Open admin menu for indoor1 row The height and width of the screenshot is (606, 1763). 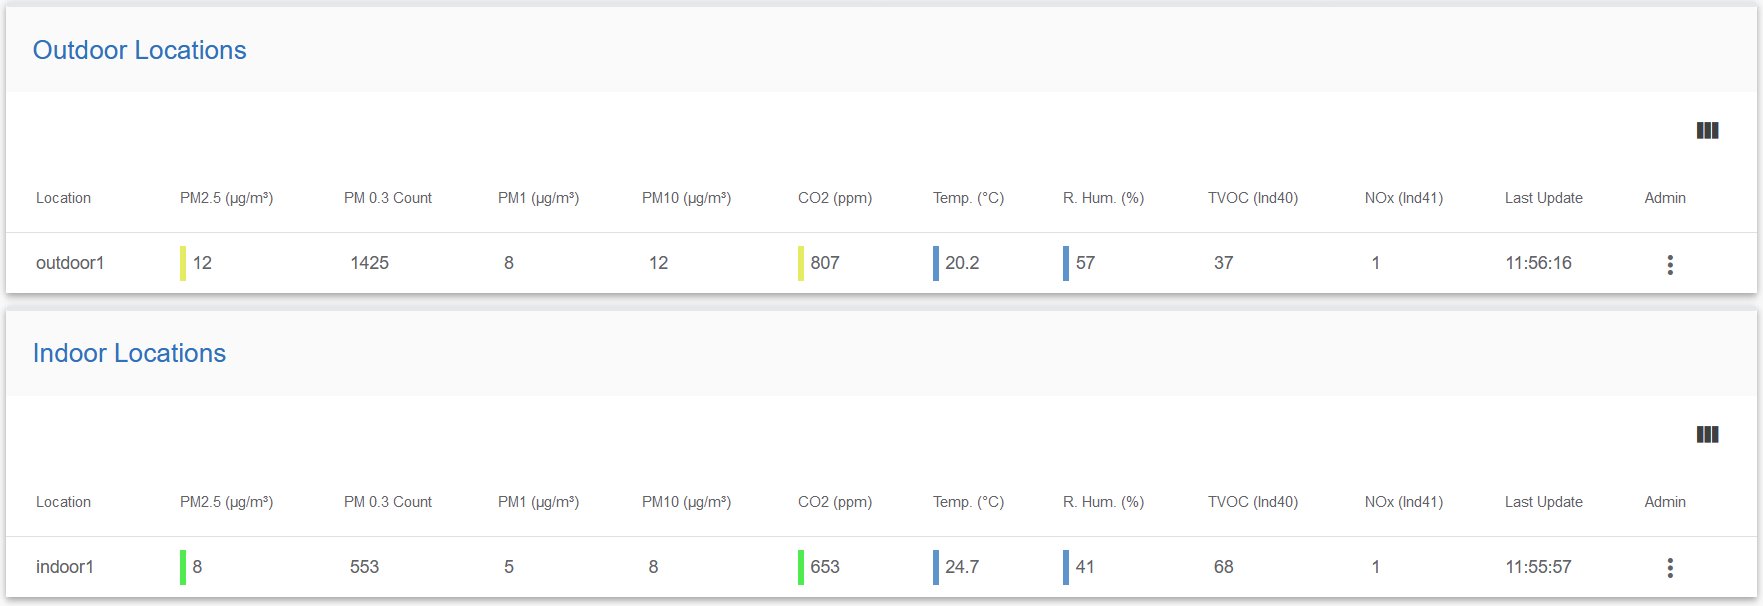tap(1670, 568)
